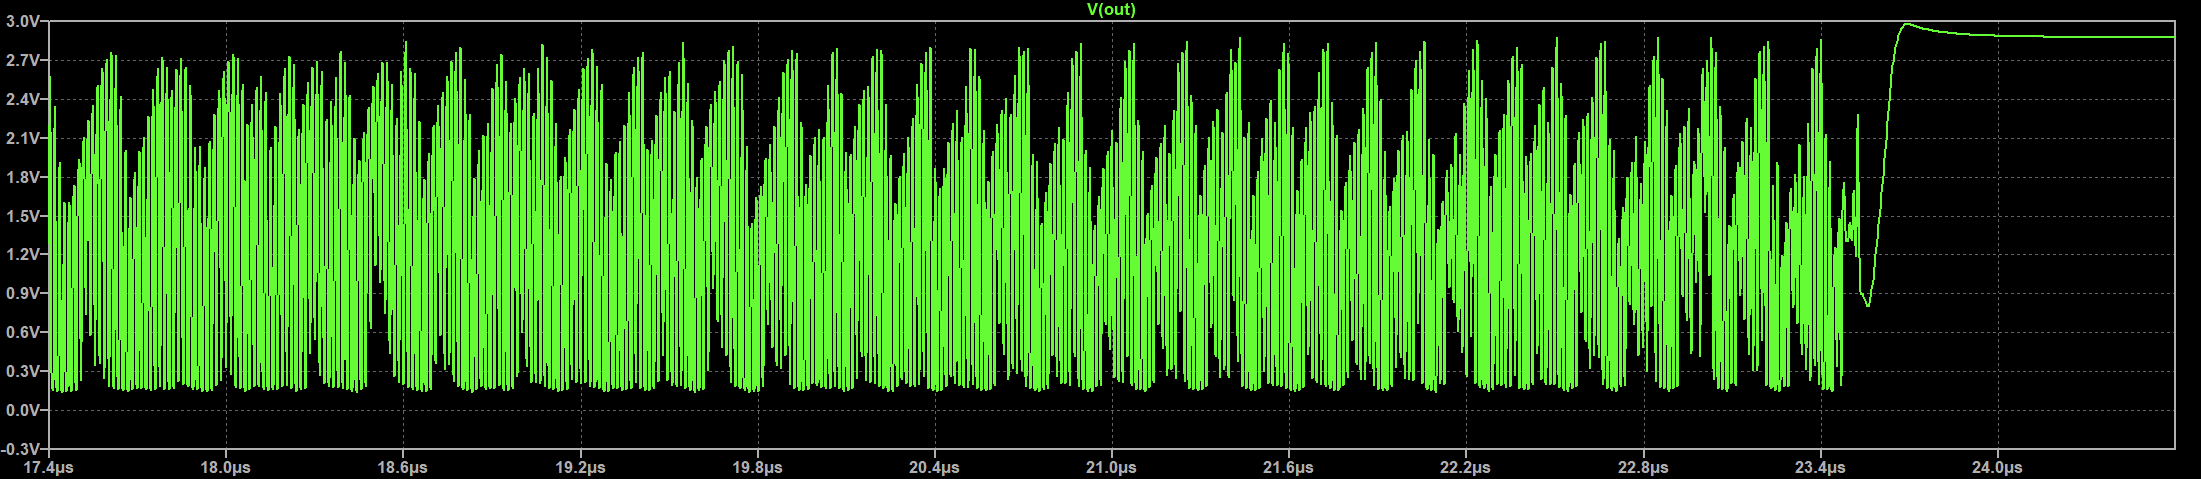This screenshot has height=479, width=2201.
Task: Click the waveform dip bottom before final rise
Action: [1867, 305]
